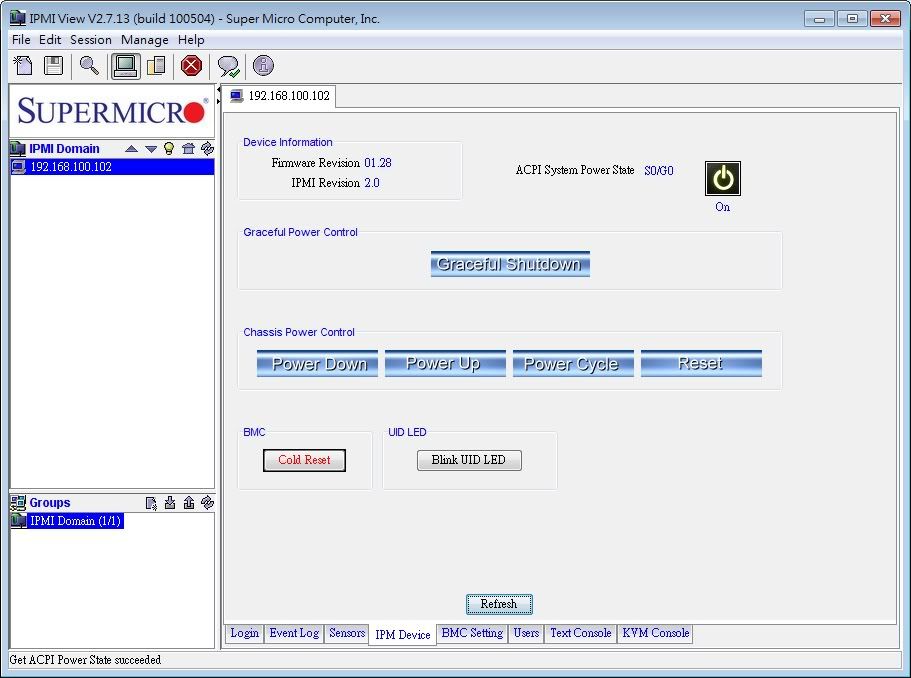Open the Manage menu
Screen dimensions: 911x678
145,40
